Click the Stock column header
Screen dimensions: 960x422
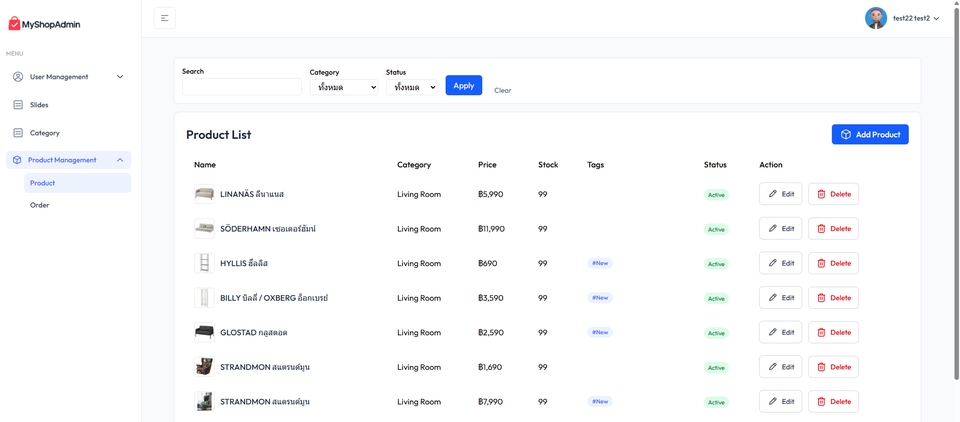(548, 165)
